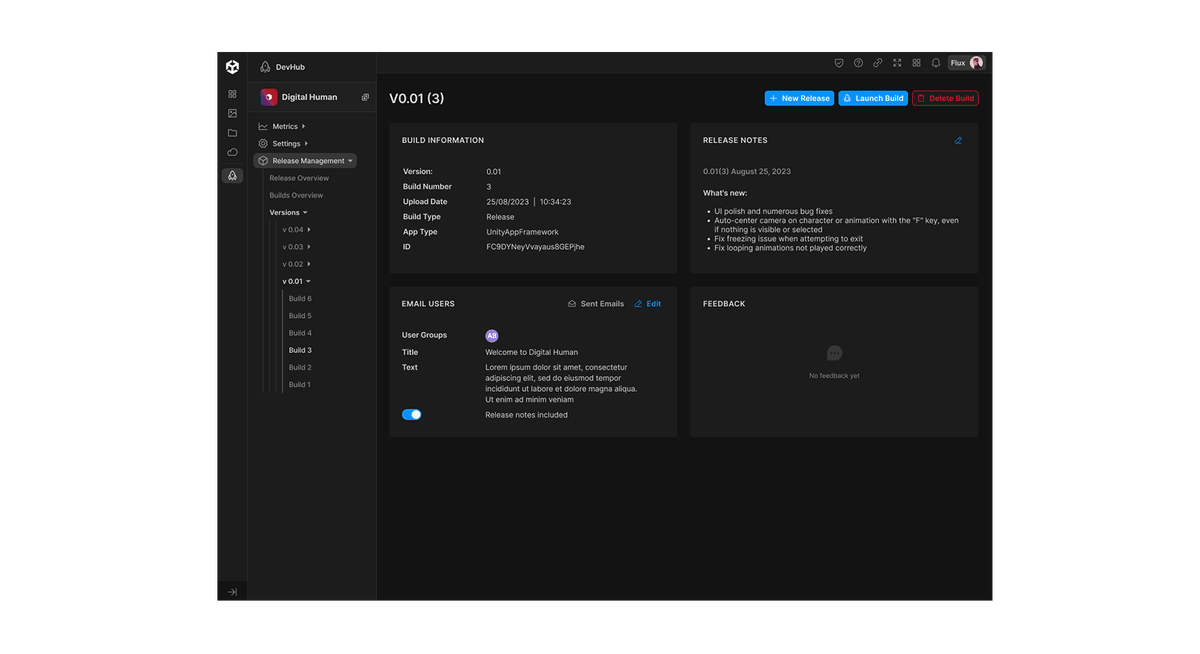Collapse the Versions tree
Image resolution: width=1200 pixels, height=654 pixels.
click(290, 212)
